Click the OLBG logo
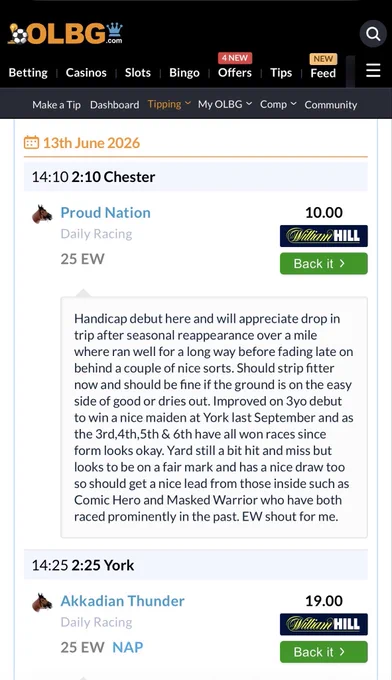This screenshot has height=680, width=392. click(x=65, y=33)
